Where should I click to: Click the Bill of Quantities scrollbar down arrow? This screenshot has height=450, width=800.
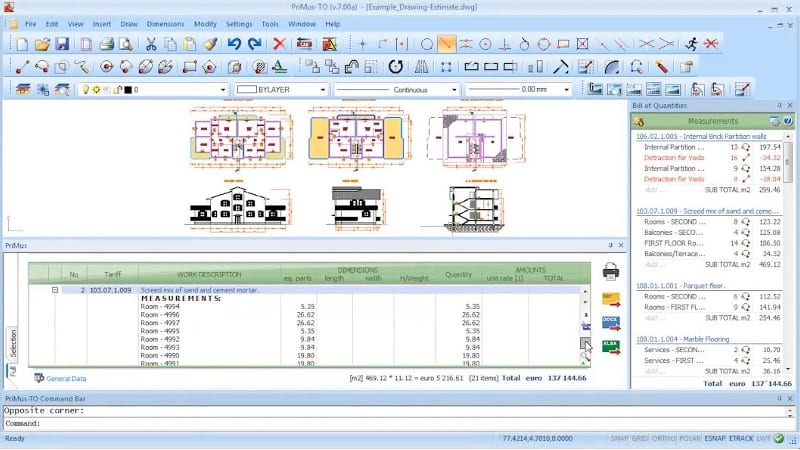(788, 369)
